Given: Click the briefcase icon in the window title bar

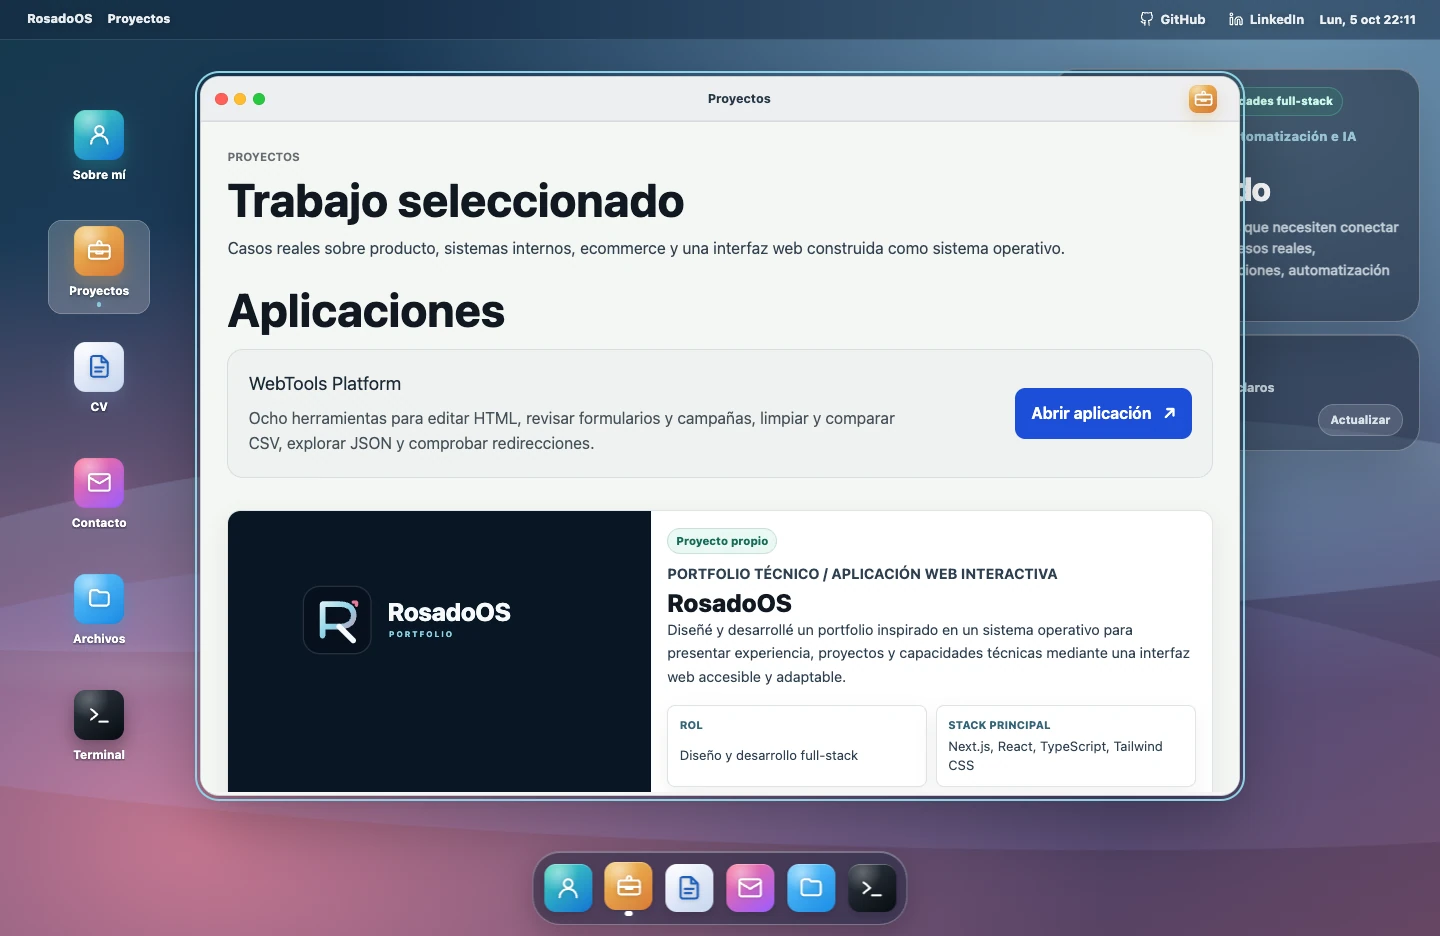Looking at the screenshot, I should coord(1203,99).
